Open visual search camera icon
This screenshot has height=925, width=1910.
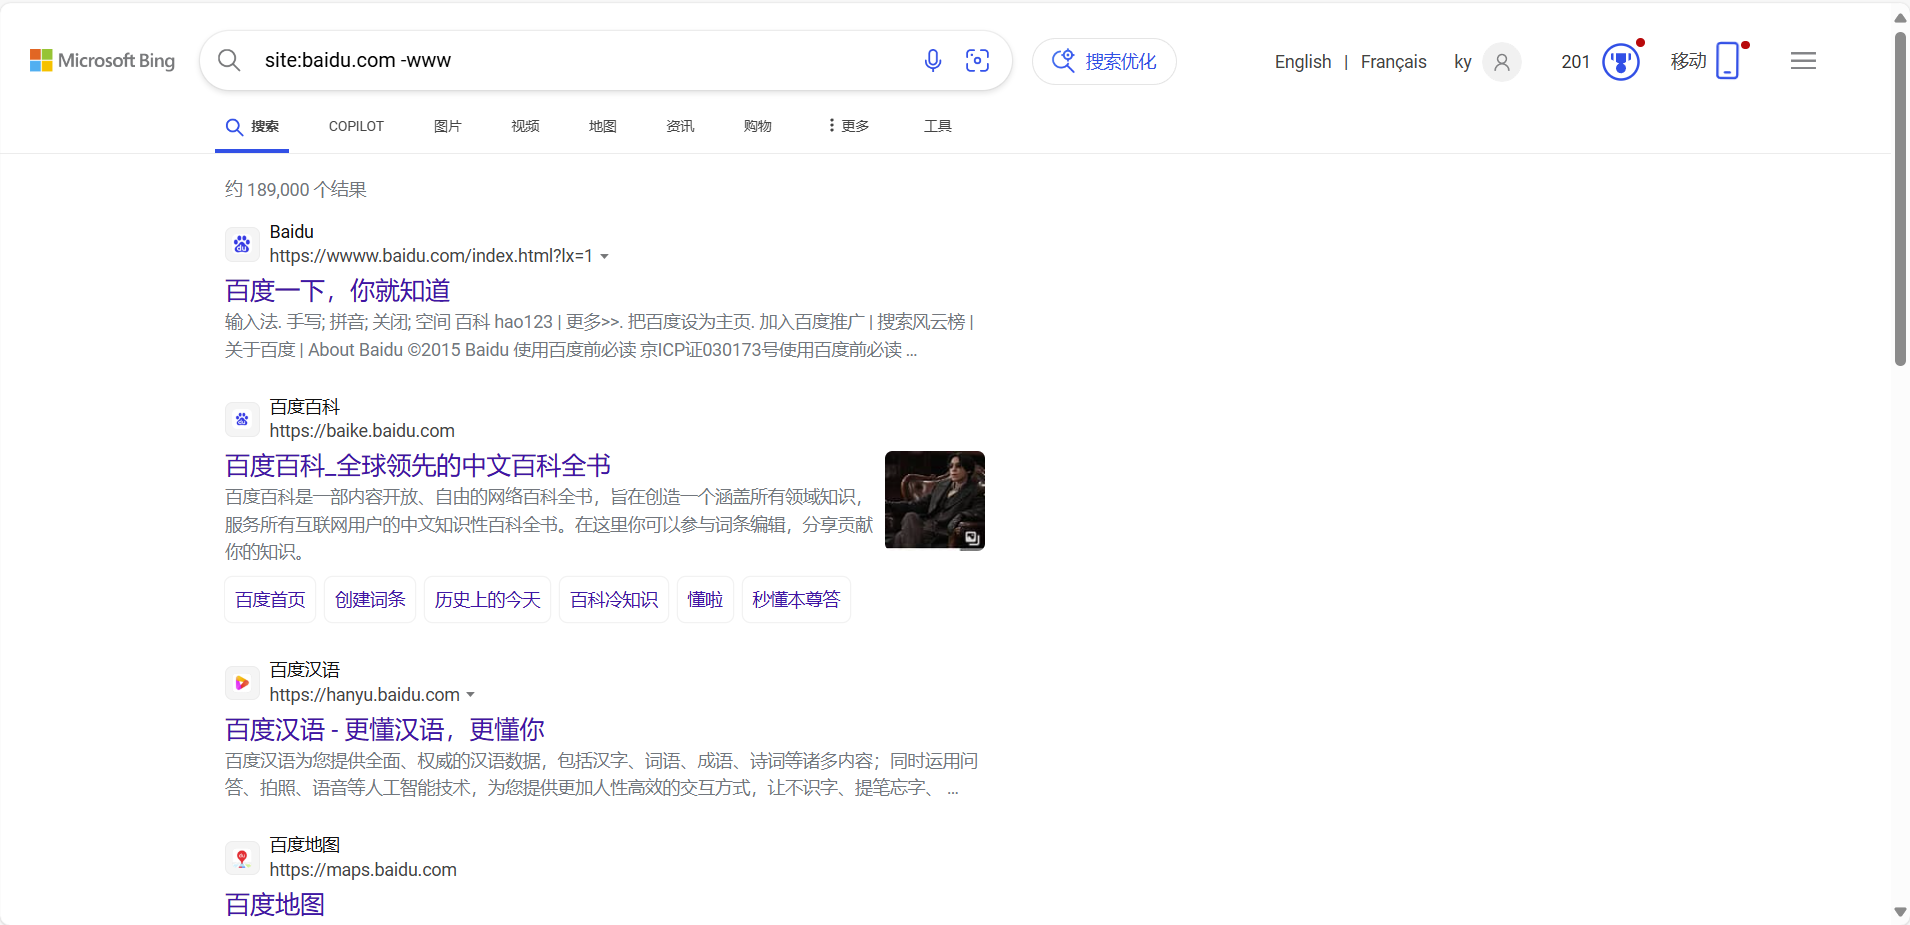point(978,61)
